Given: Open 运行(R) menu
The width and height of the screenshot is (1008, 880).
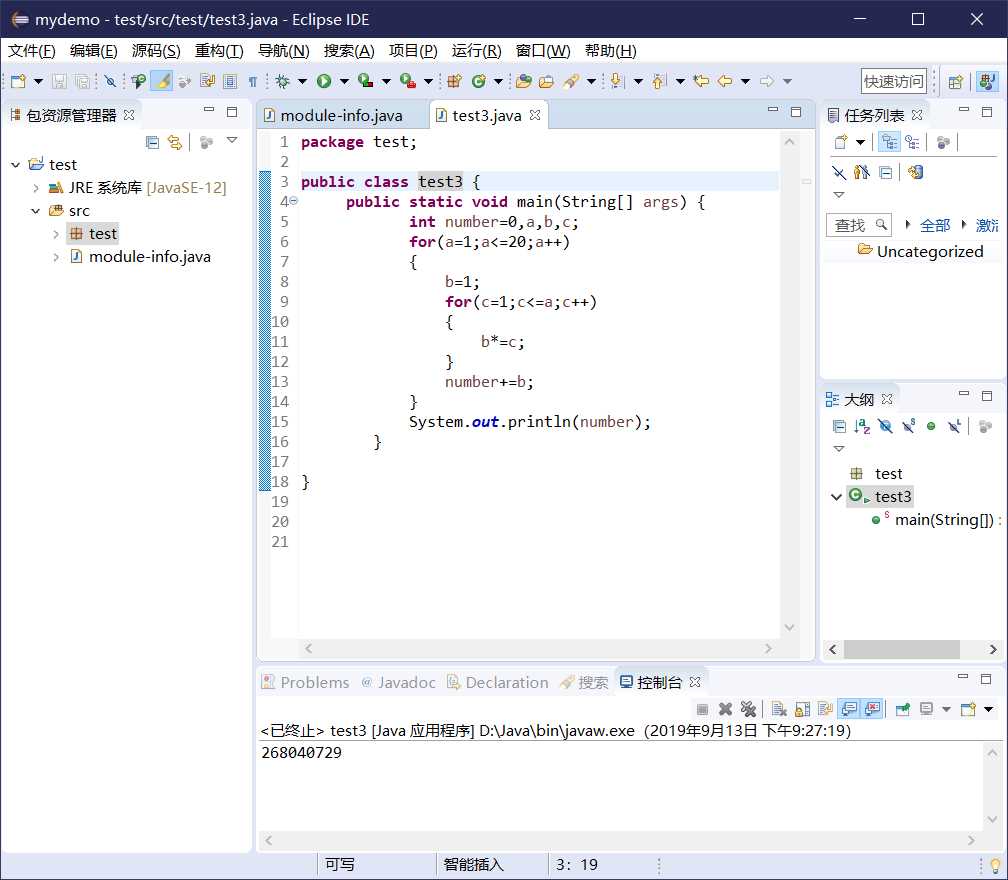Looking at the screenshot, I should [476, 51].
